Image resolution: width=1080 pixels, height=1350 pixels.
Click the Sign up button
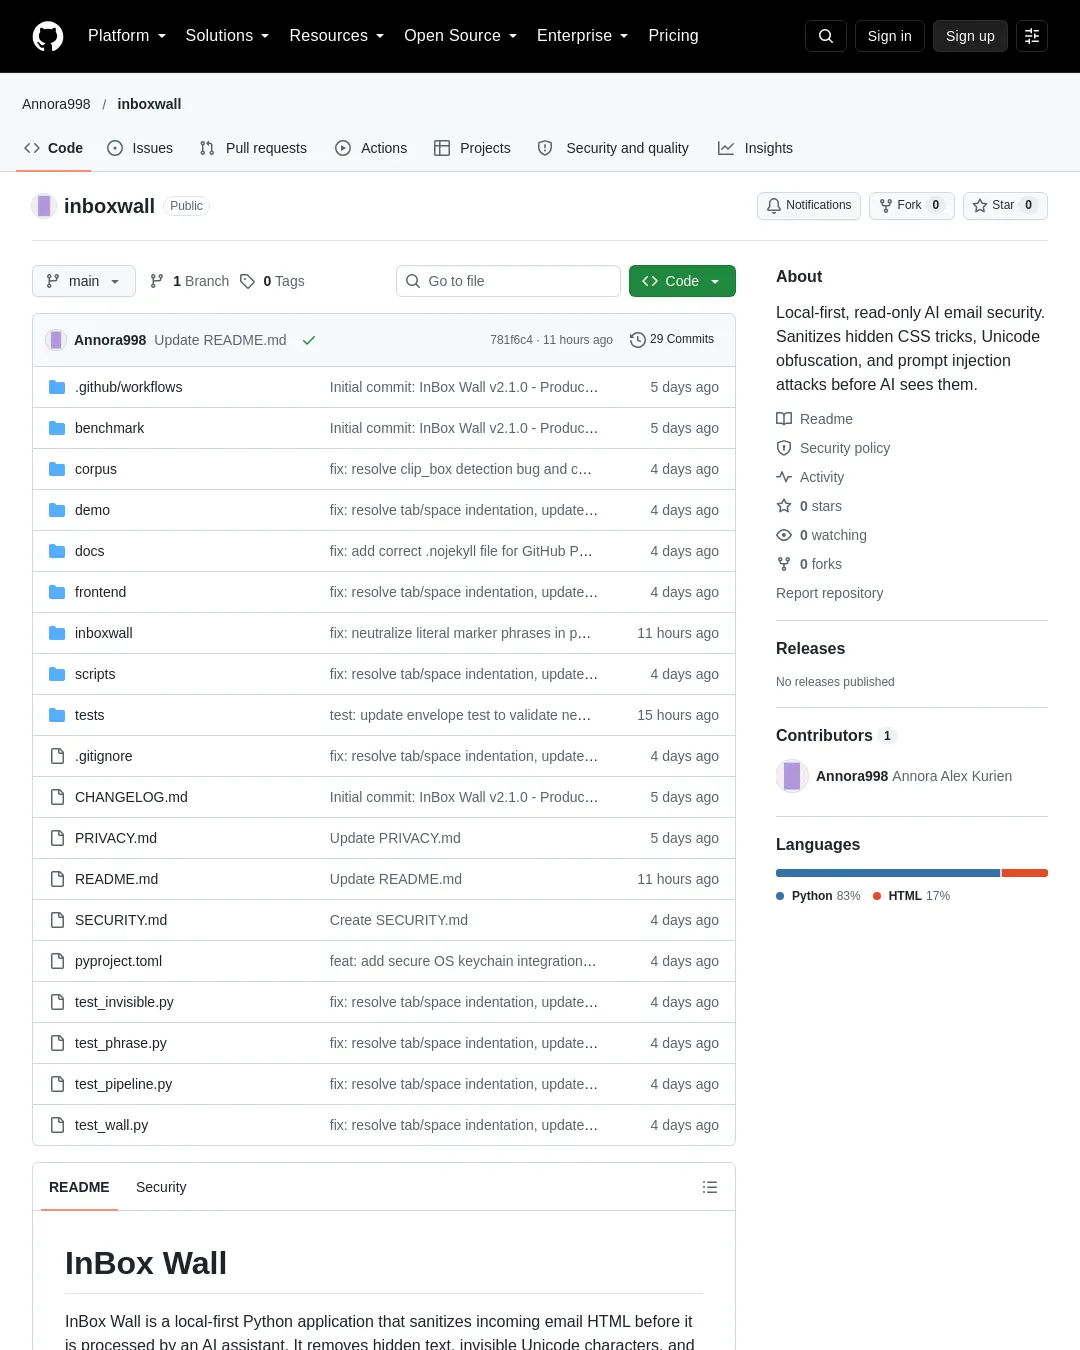pyautogui.click(x=970, y=36)
